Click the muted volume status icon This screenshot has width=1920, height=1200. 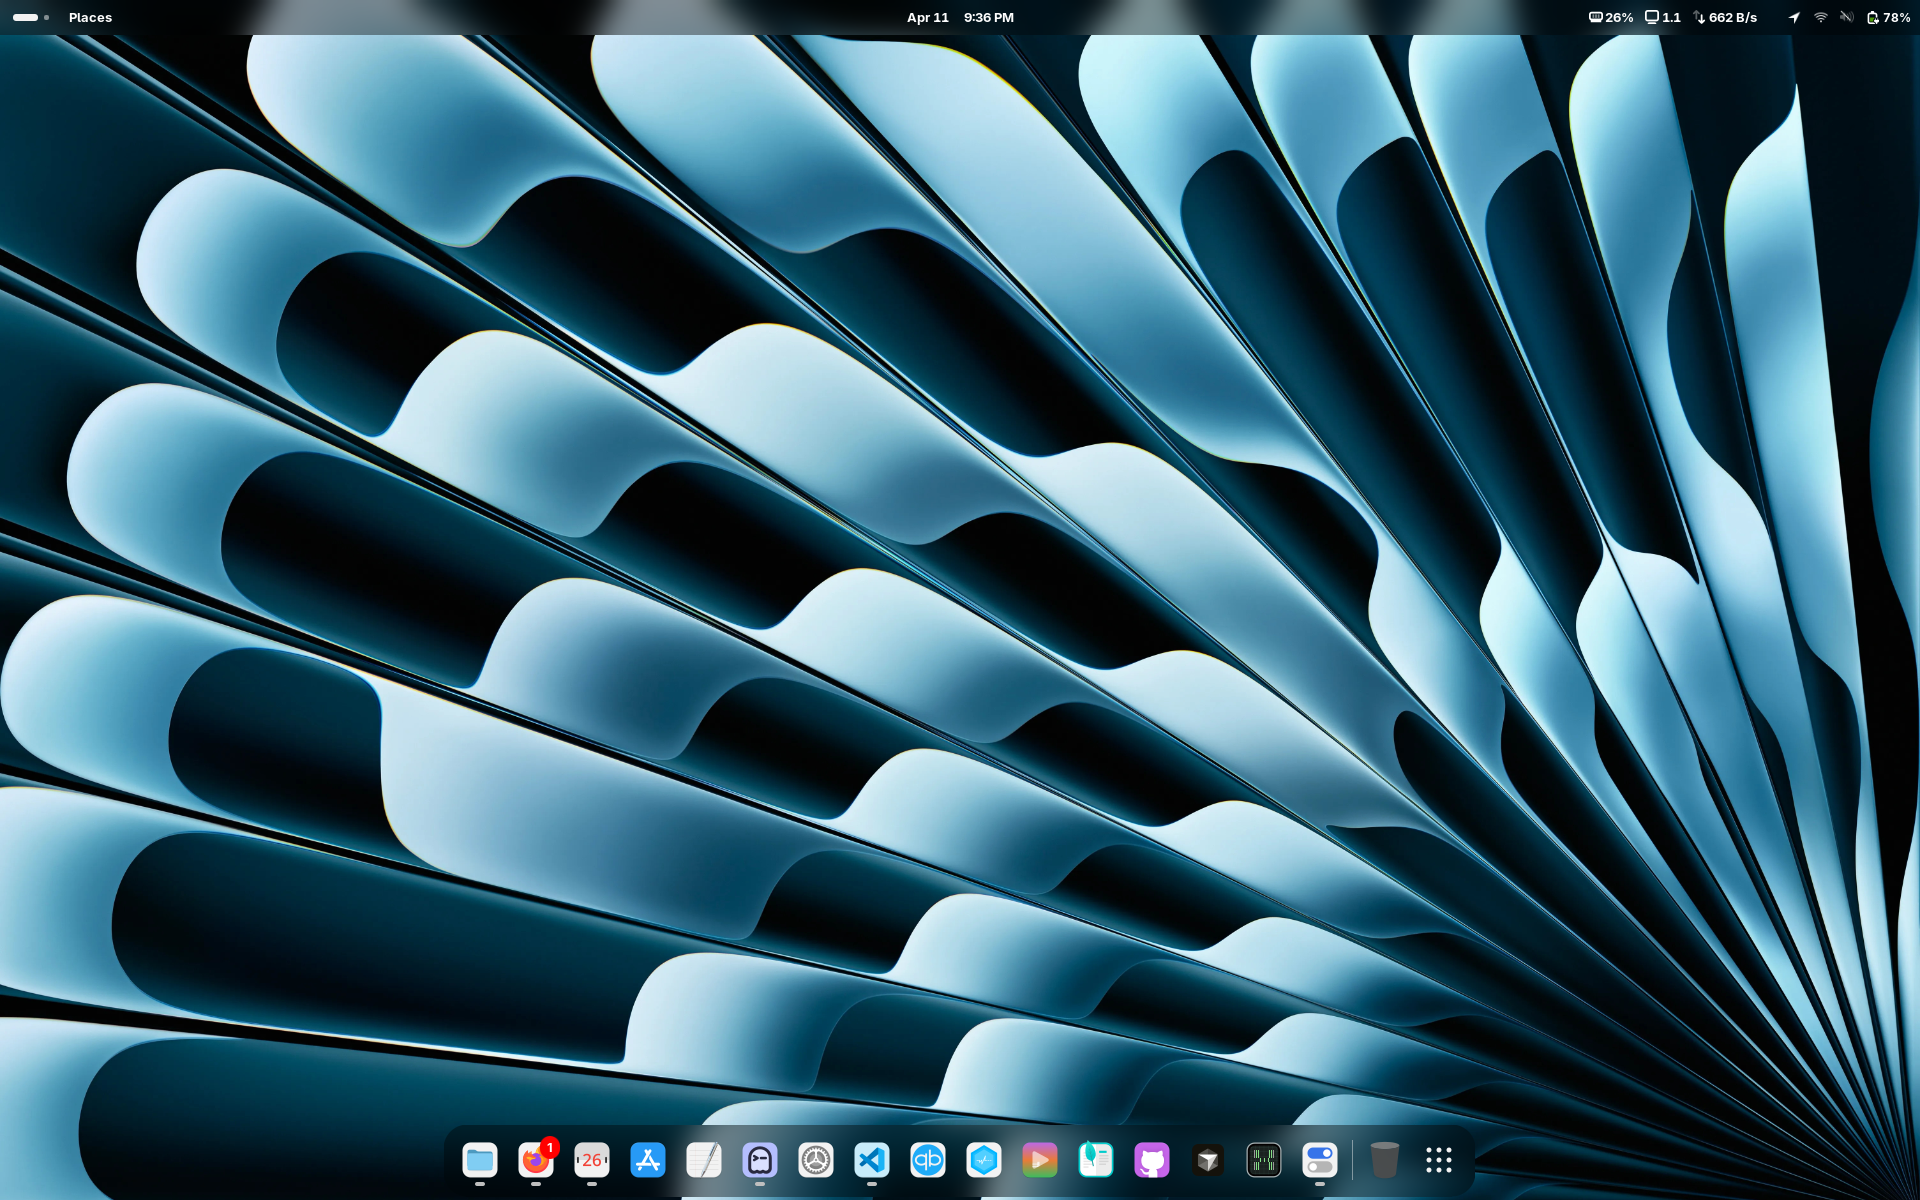1847,17
